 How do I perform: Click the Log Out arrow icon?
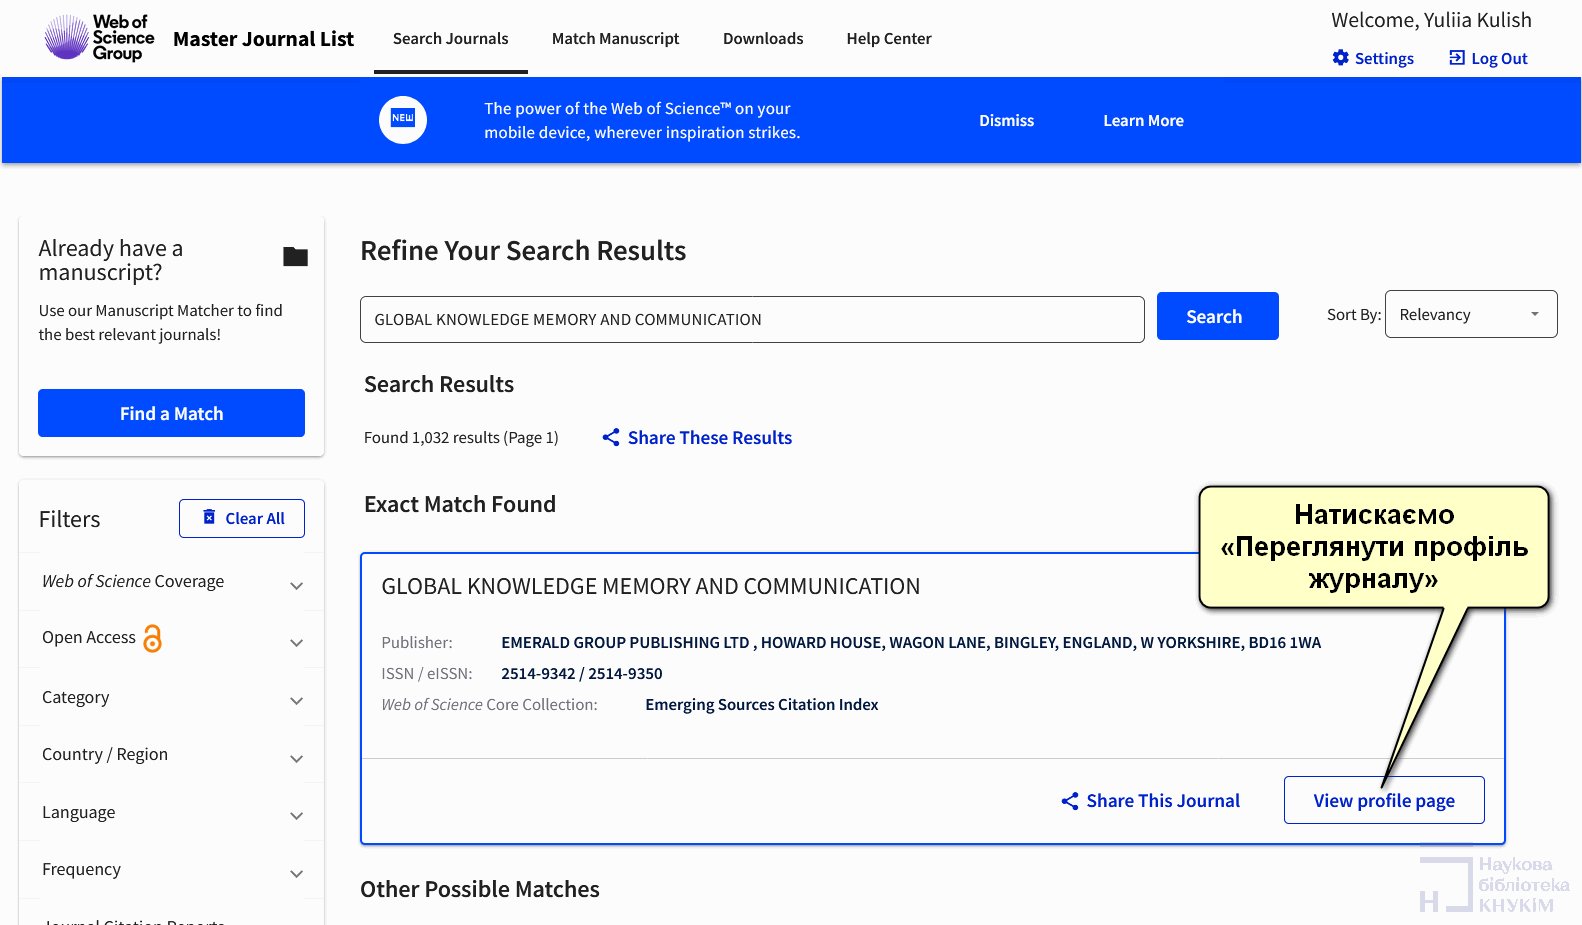point(1456,58)
